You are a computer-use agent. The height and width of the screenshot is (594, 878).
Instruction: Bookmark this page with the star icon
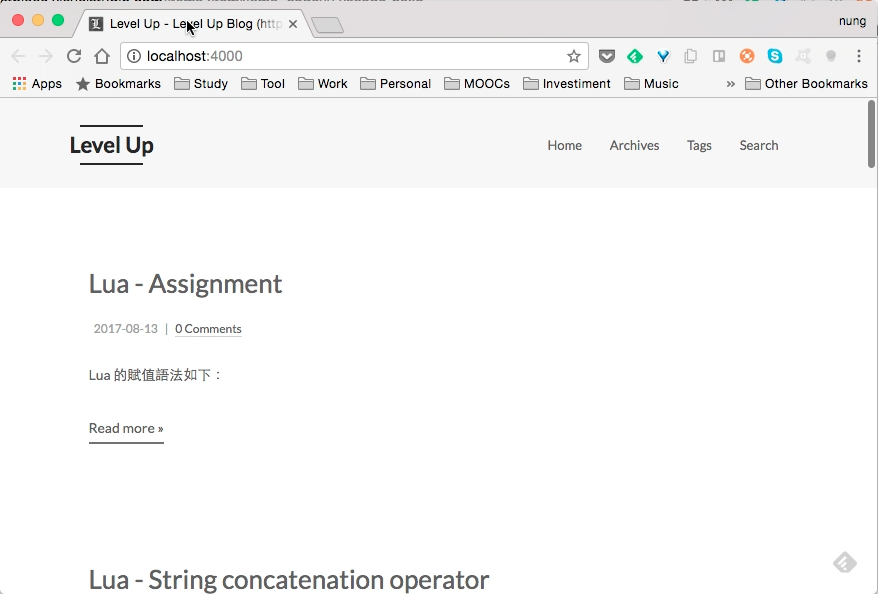[573, 56]
